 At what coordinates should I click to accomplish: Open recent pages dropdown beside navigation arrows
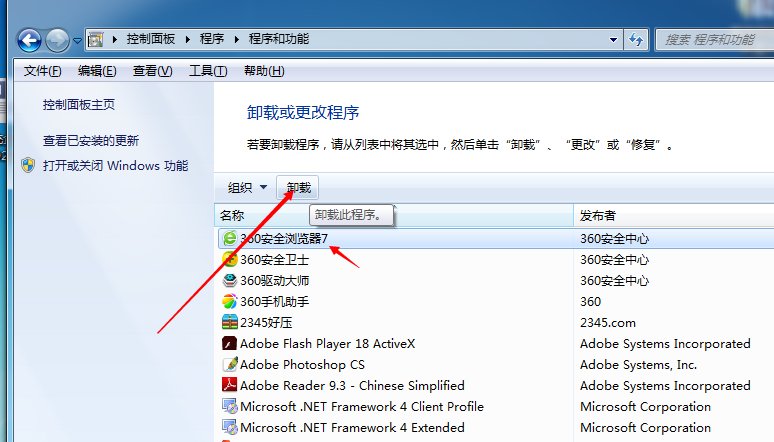click(77, 40)
